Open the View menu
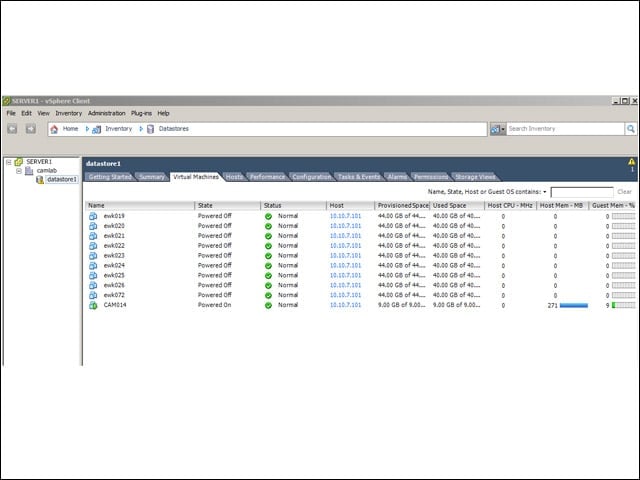 [43, 113]
